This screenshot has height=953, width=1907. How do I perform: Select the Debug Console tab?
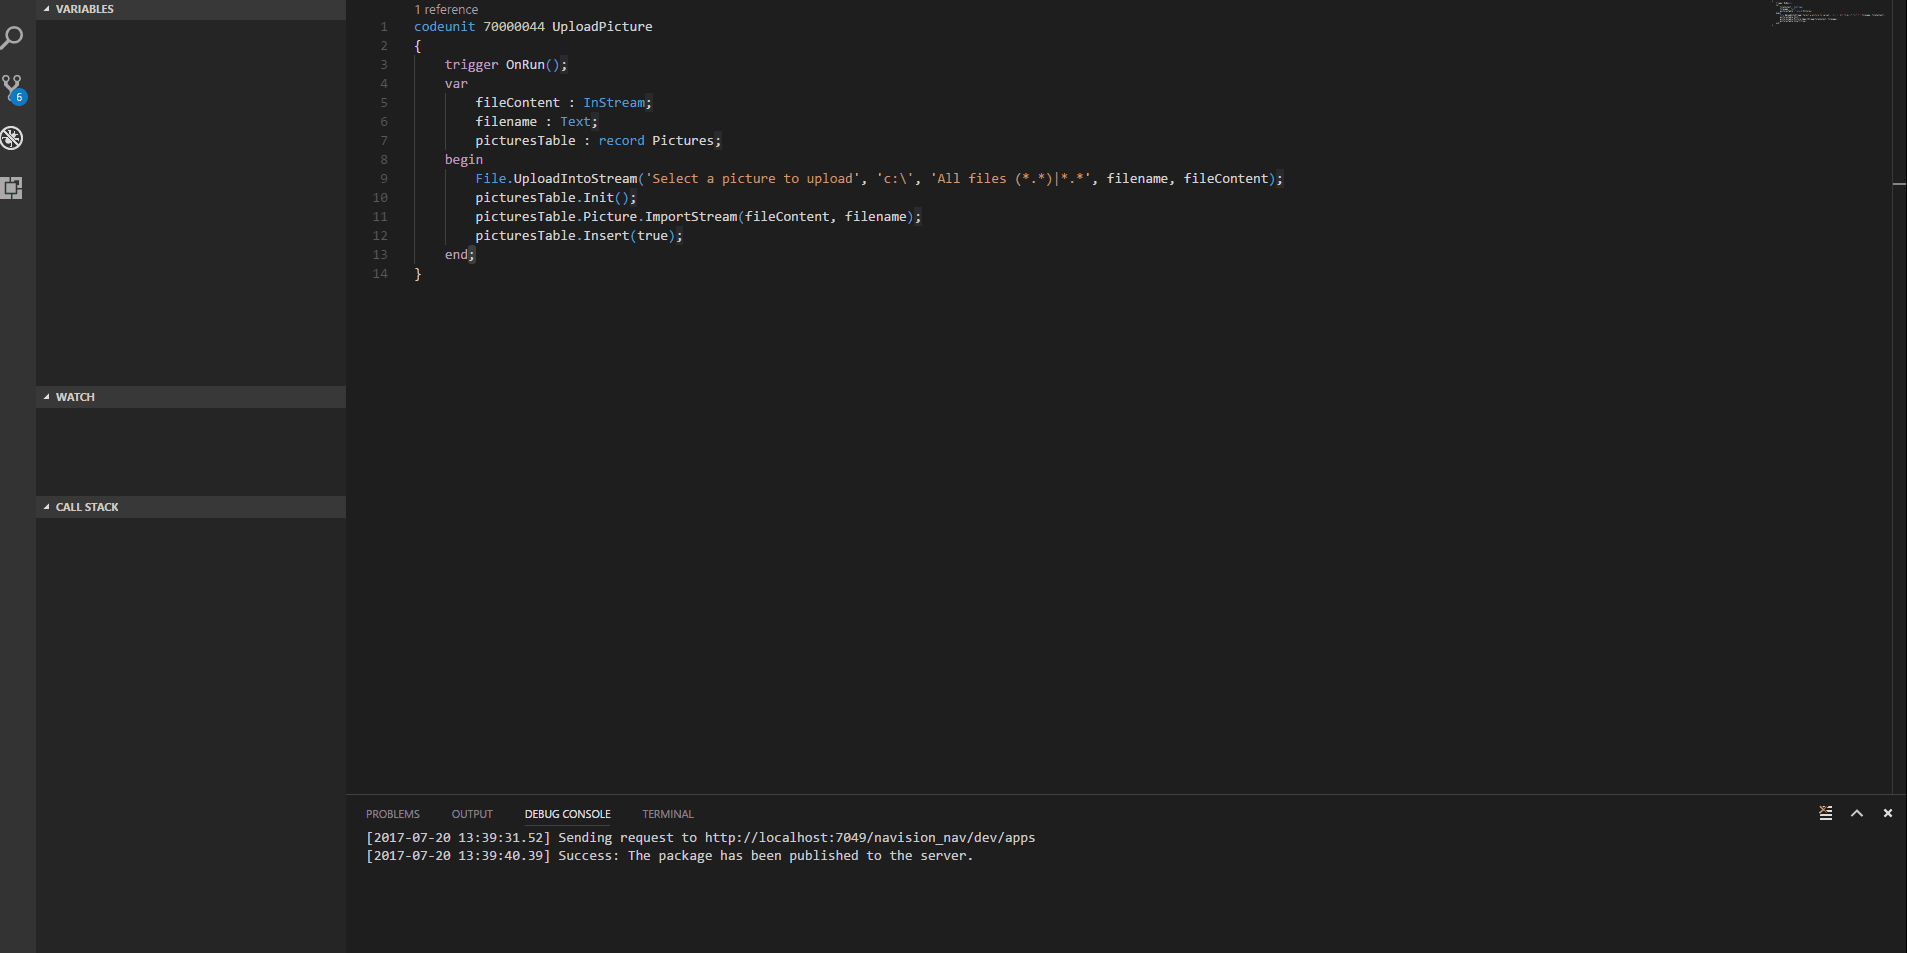click(567, 814)
